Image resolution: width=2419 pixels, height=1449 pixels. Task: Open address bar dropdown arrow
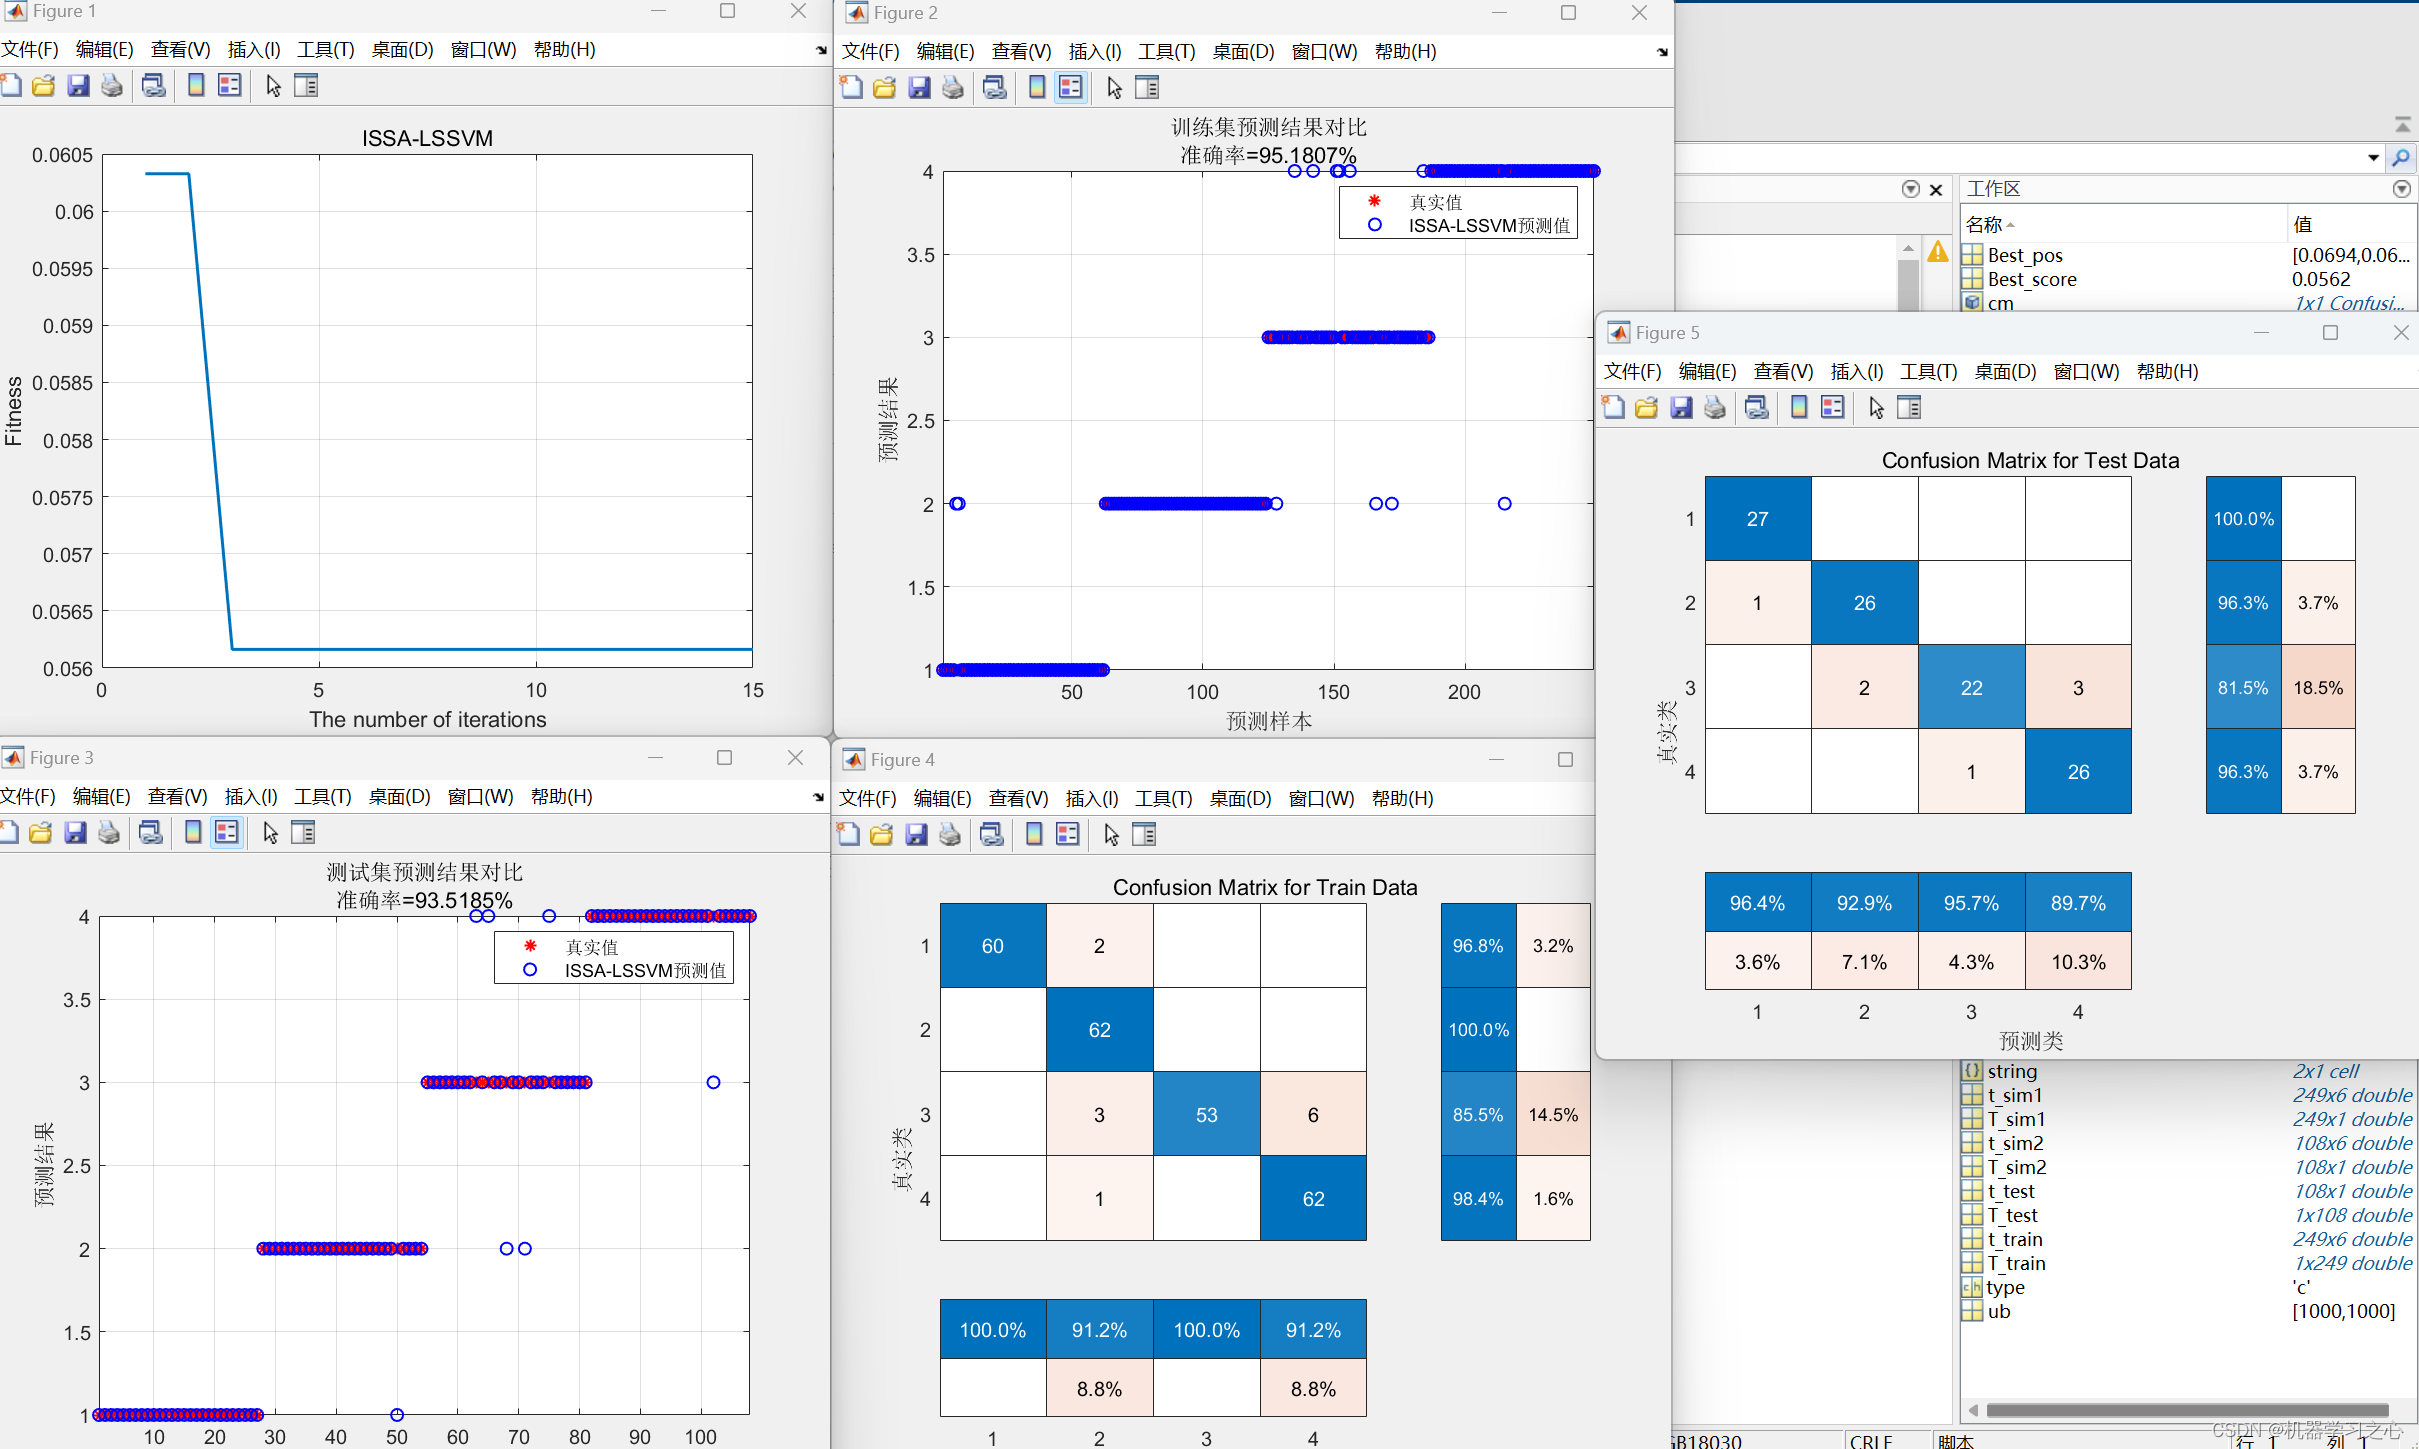point(2373,158)
